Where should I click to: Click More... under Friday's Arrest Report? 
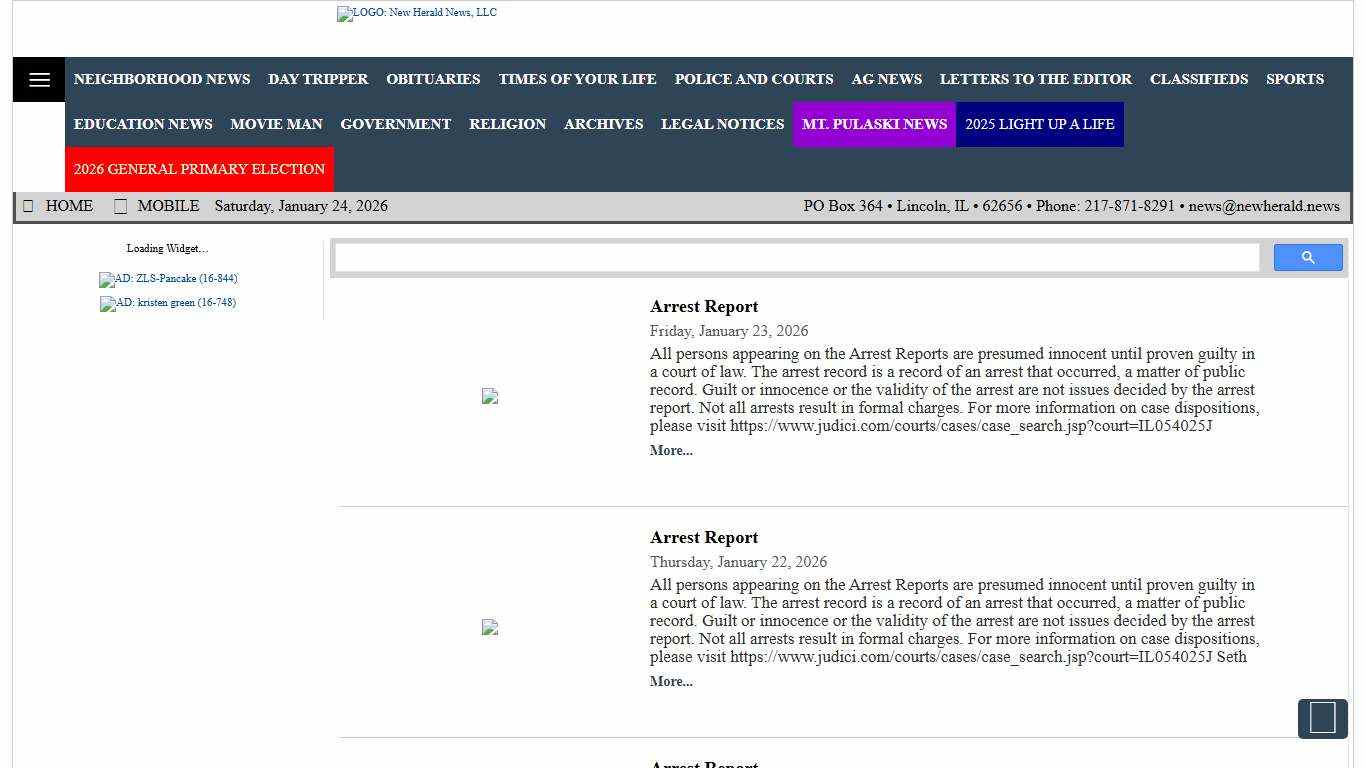pyautogui.click(x=671, y=451)
